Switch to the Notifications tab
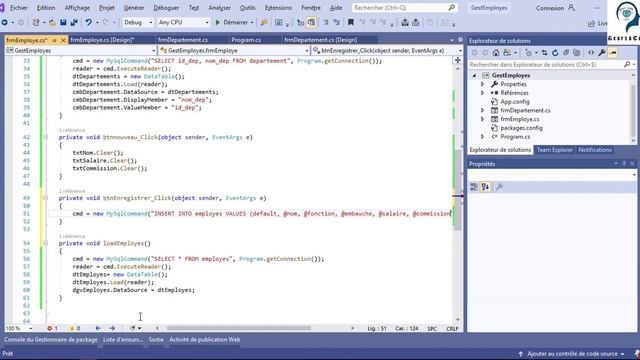Screen dimensions: 640x360 click(595, 150)
